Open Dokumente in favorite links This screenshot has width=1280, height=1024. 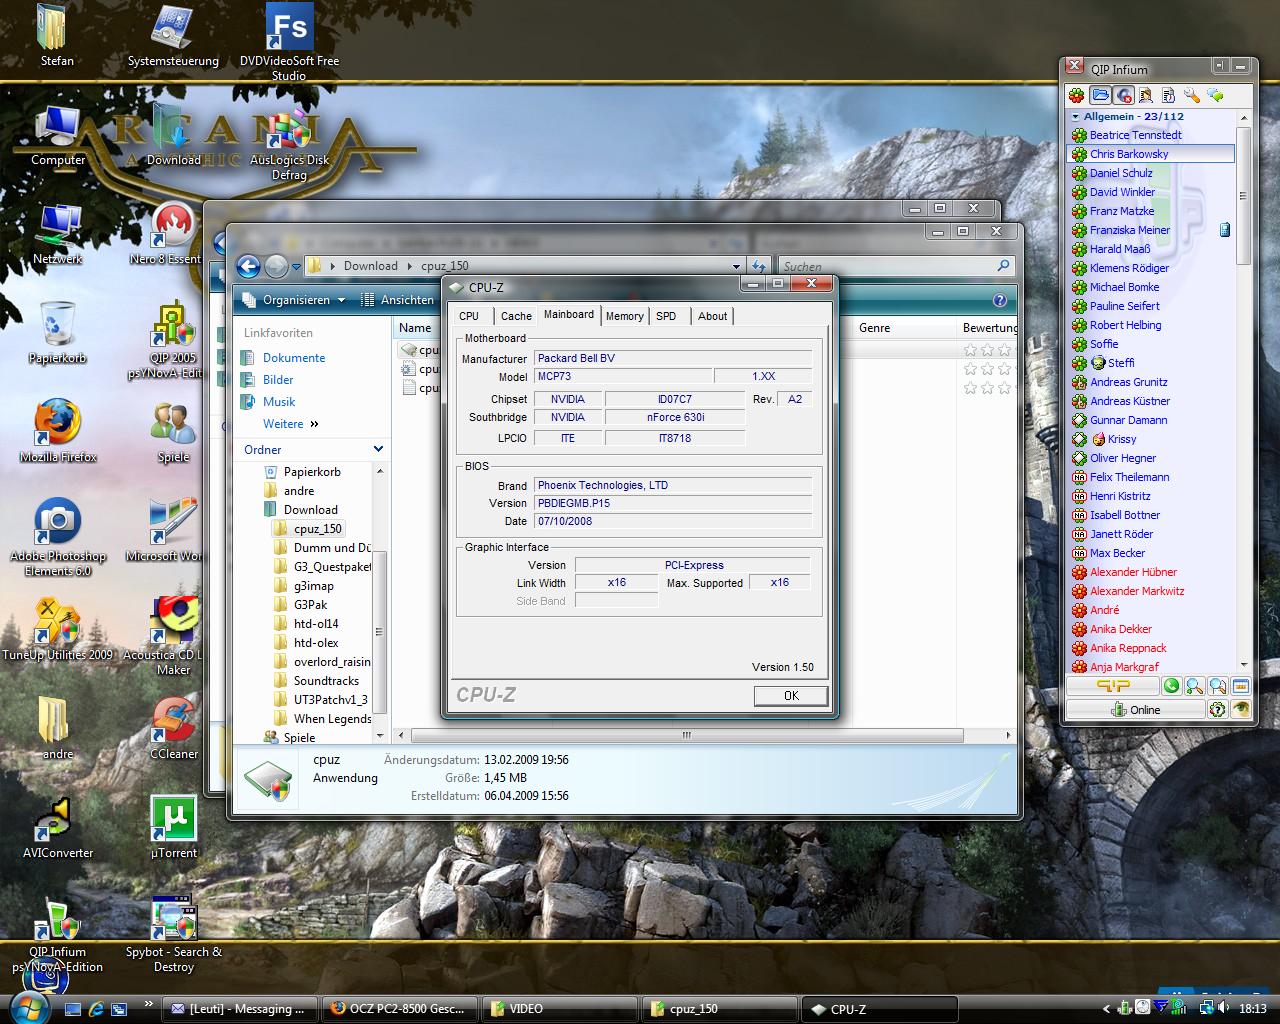pos(294,358)
